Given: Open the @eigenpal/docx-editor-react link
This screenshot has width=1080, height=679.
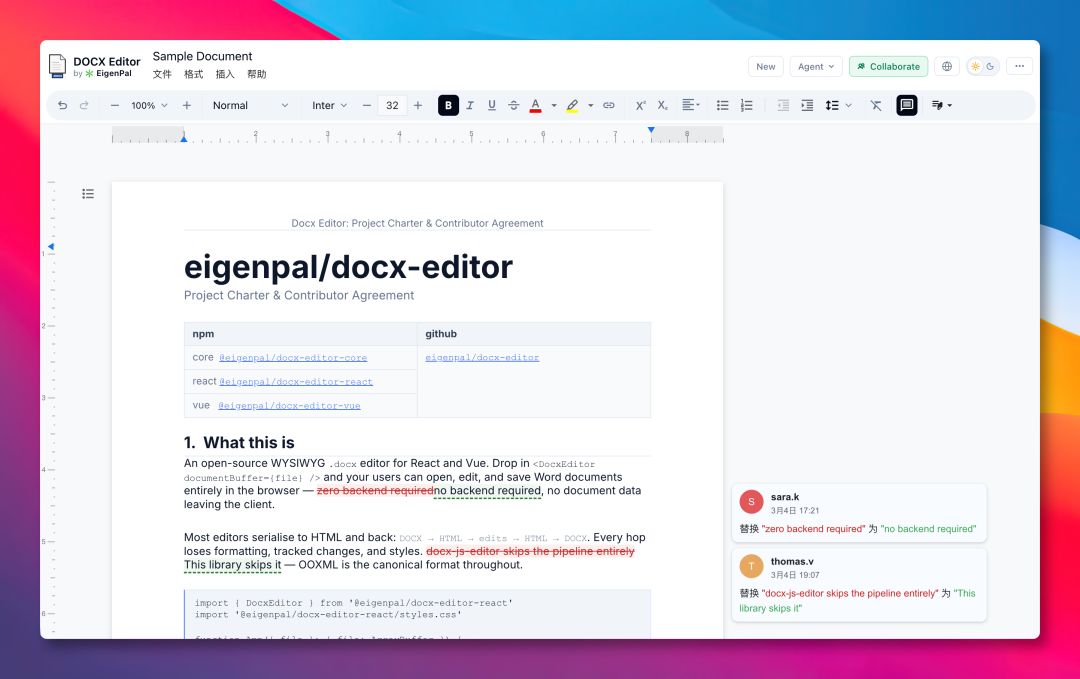Looking at the screenshot, I should (x=295, y=382).
